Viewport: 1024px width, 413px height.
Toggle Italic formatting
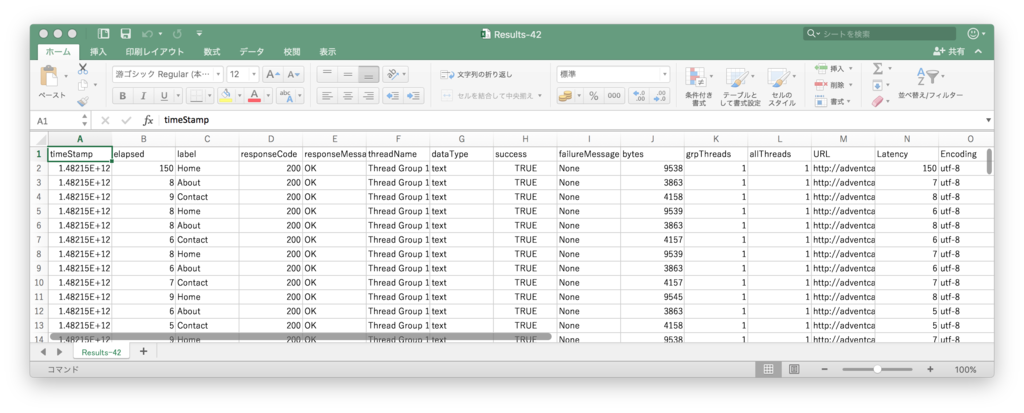143,96
